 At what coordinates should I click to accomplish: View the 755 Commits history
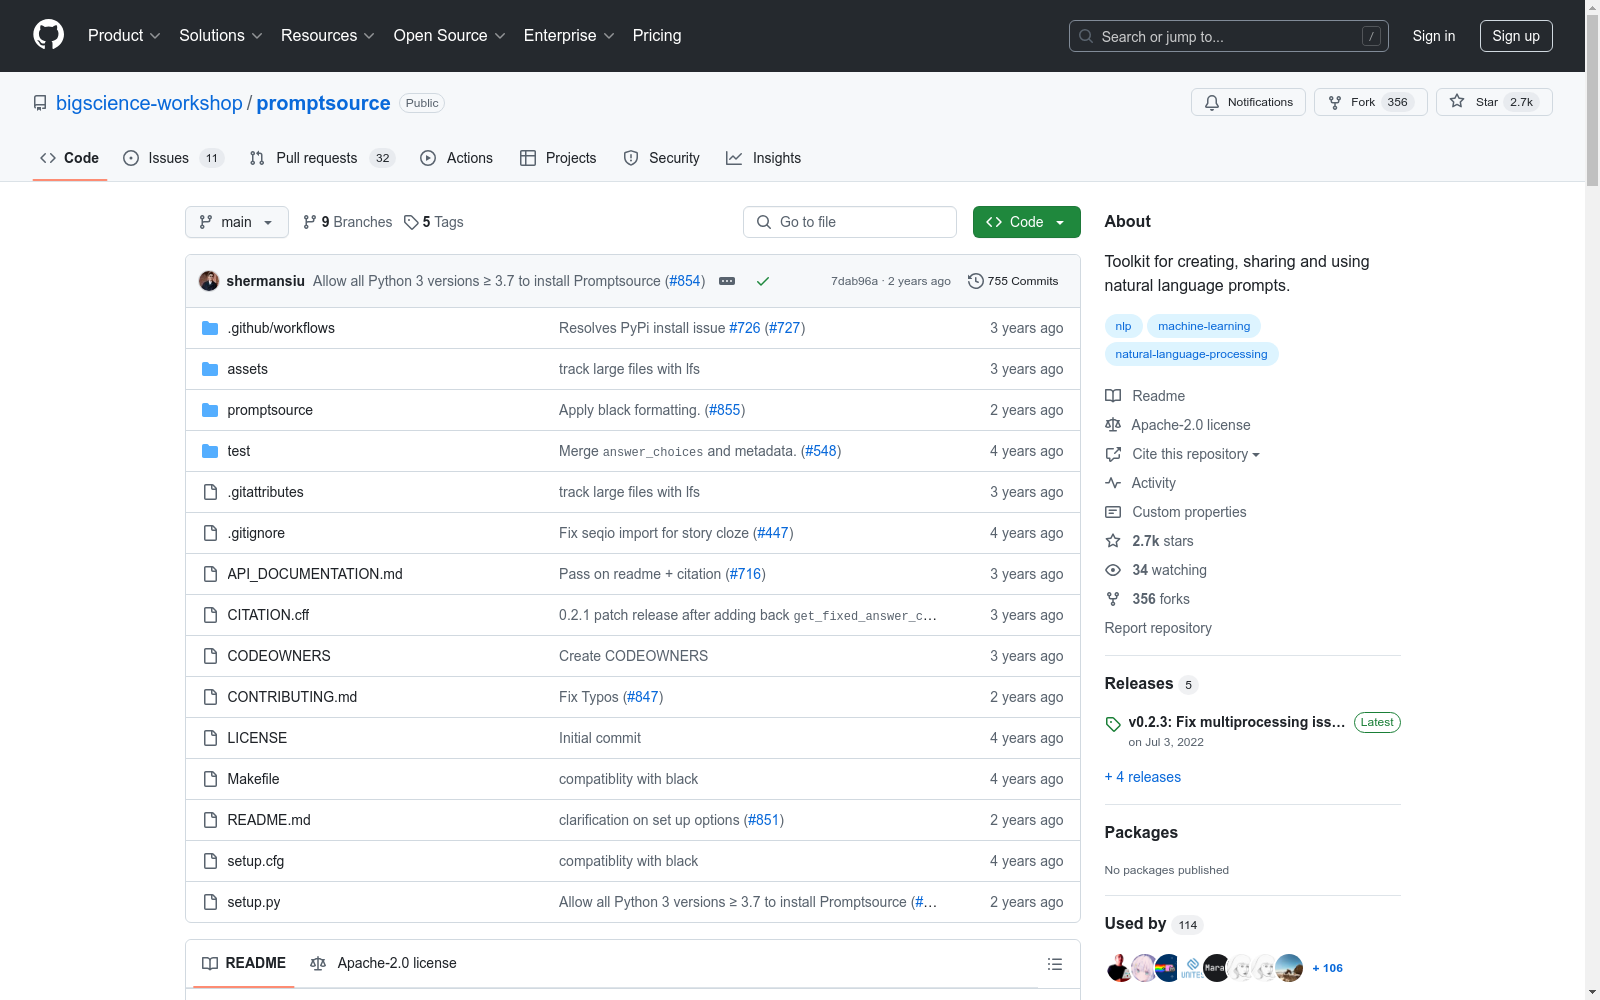pos(1013,281)
